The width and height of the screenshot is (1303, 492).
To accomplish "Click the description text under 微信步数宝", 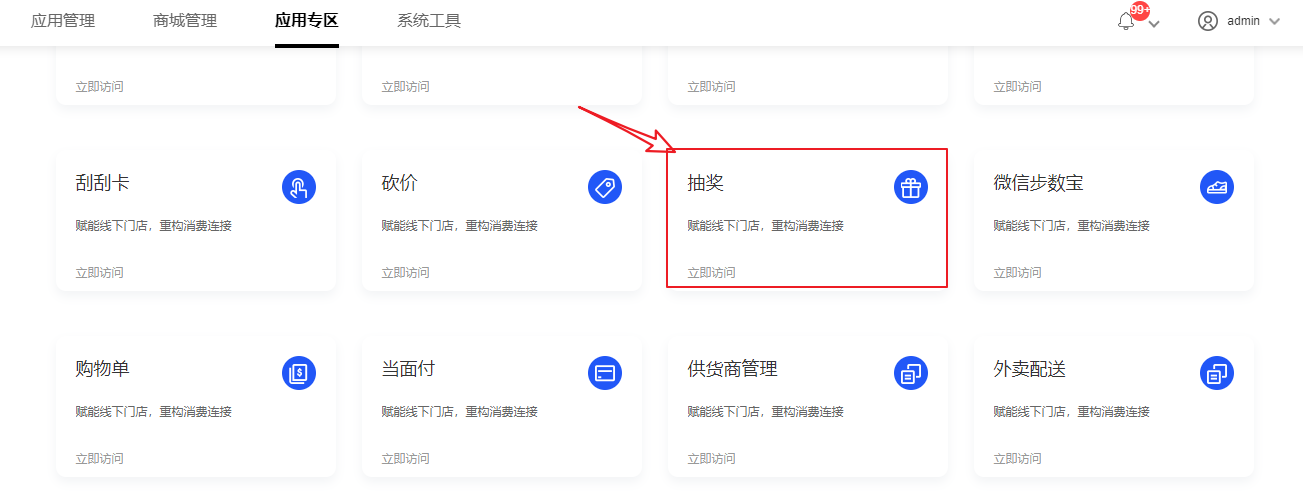I will tap(1072, 226).
